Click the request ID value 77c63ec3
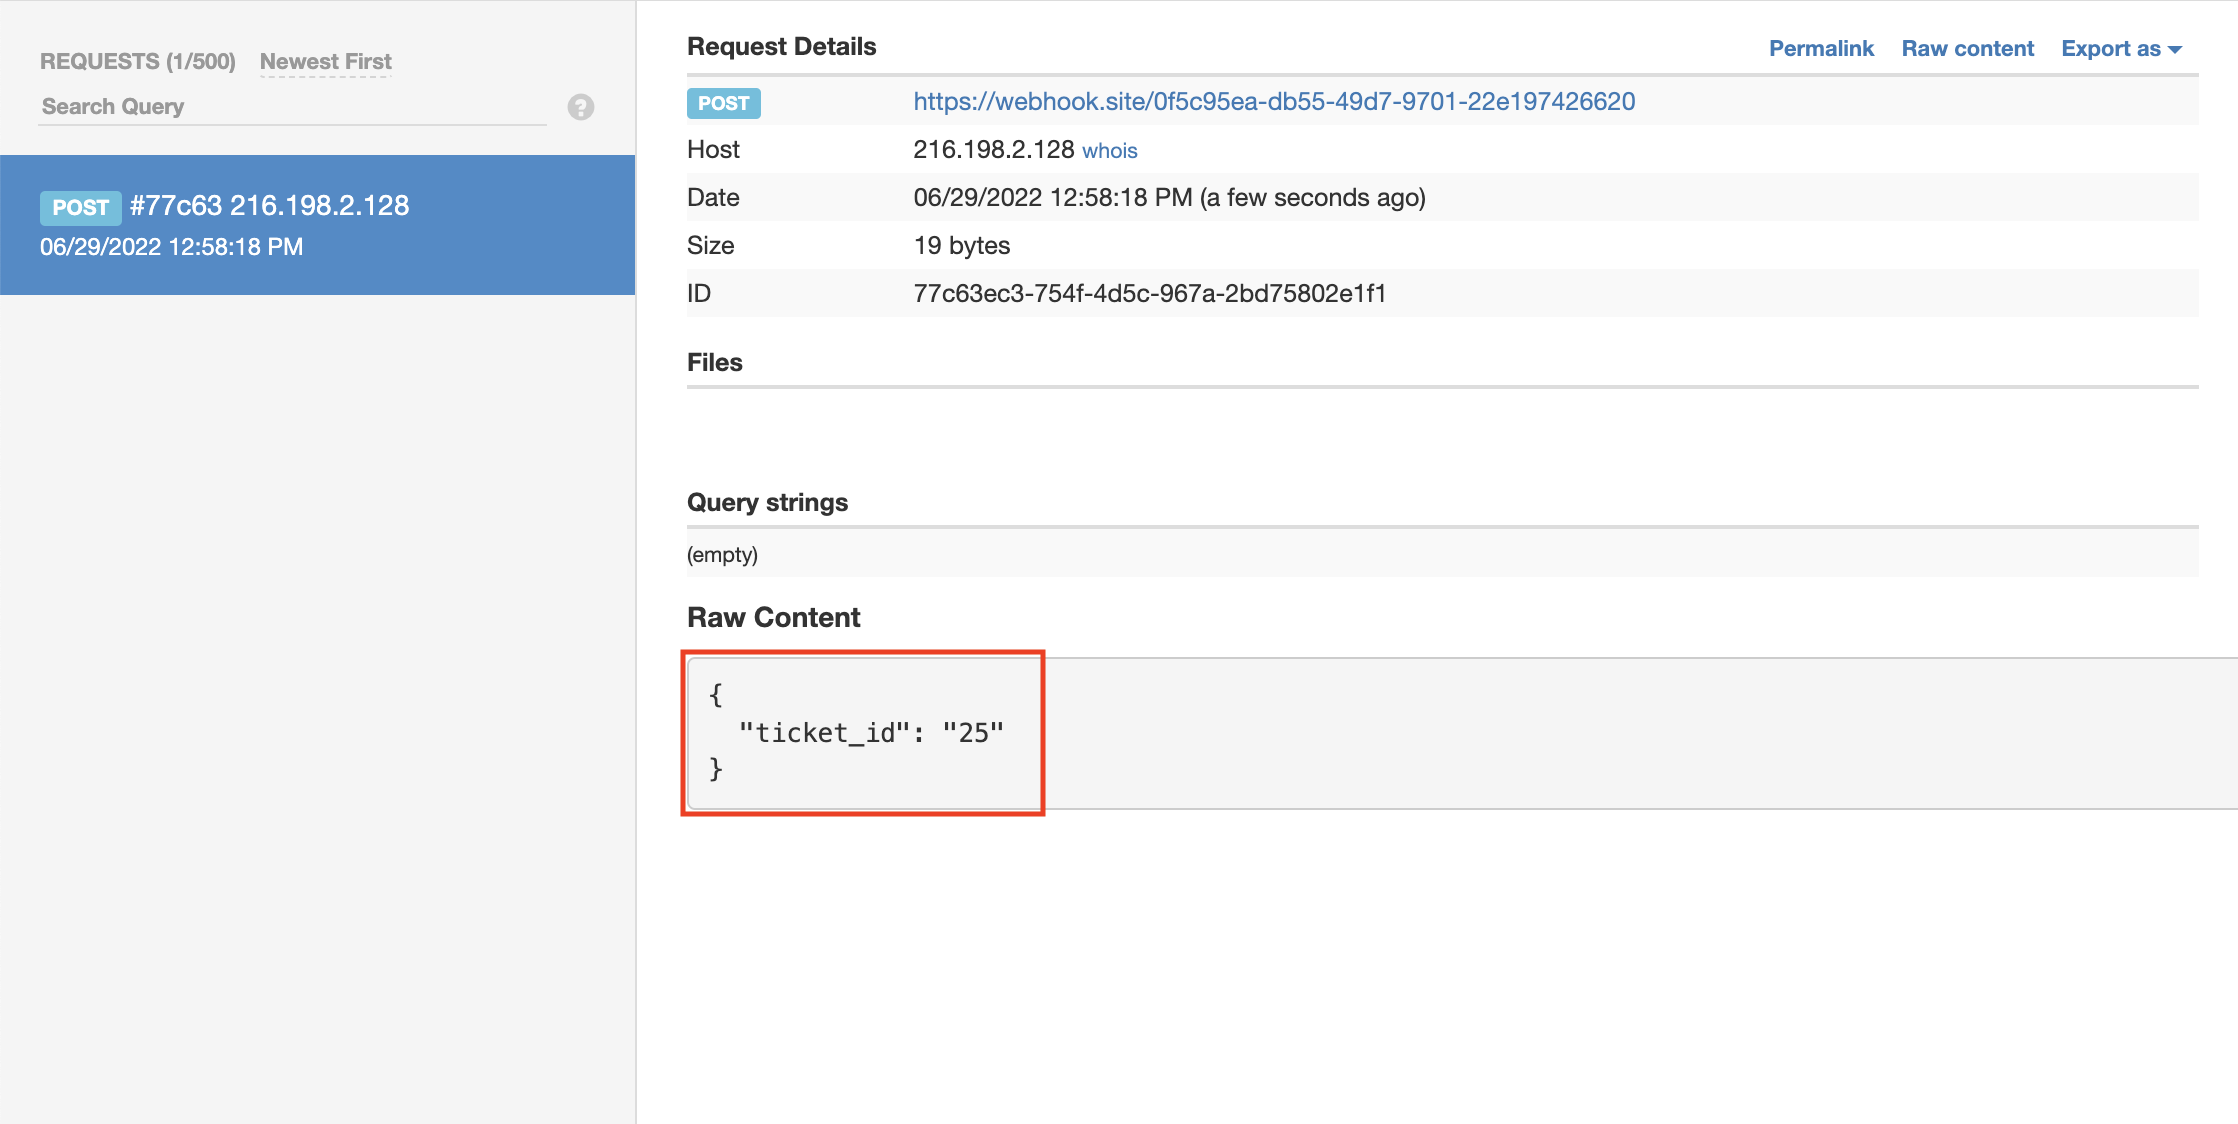This screenshot has width=2238, height=1124. 1149,294
